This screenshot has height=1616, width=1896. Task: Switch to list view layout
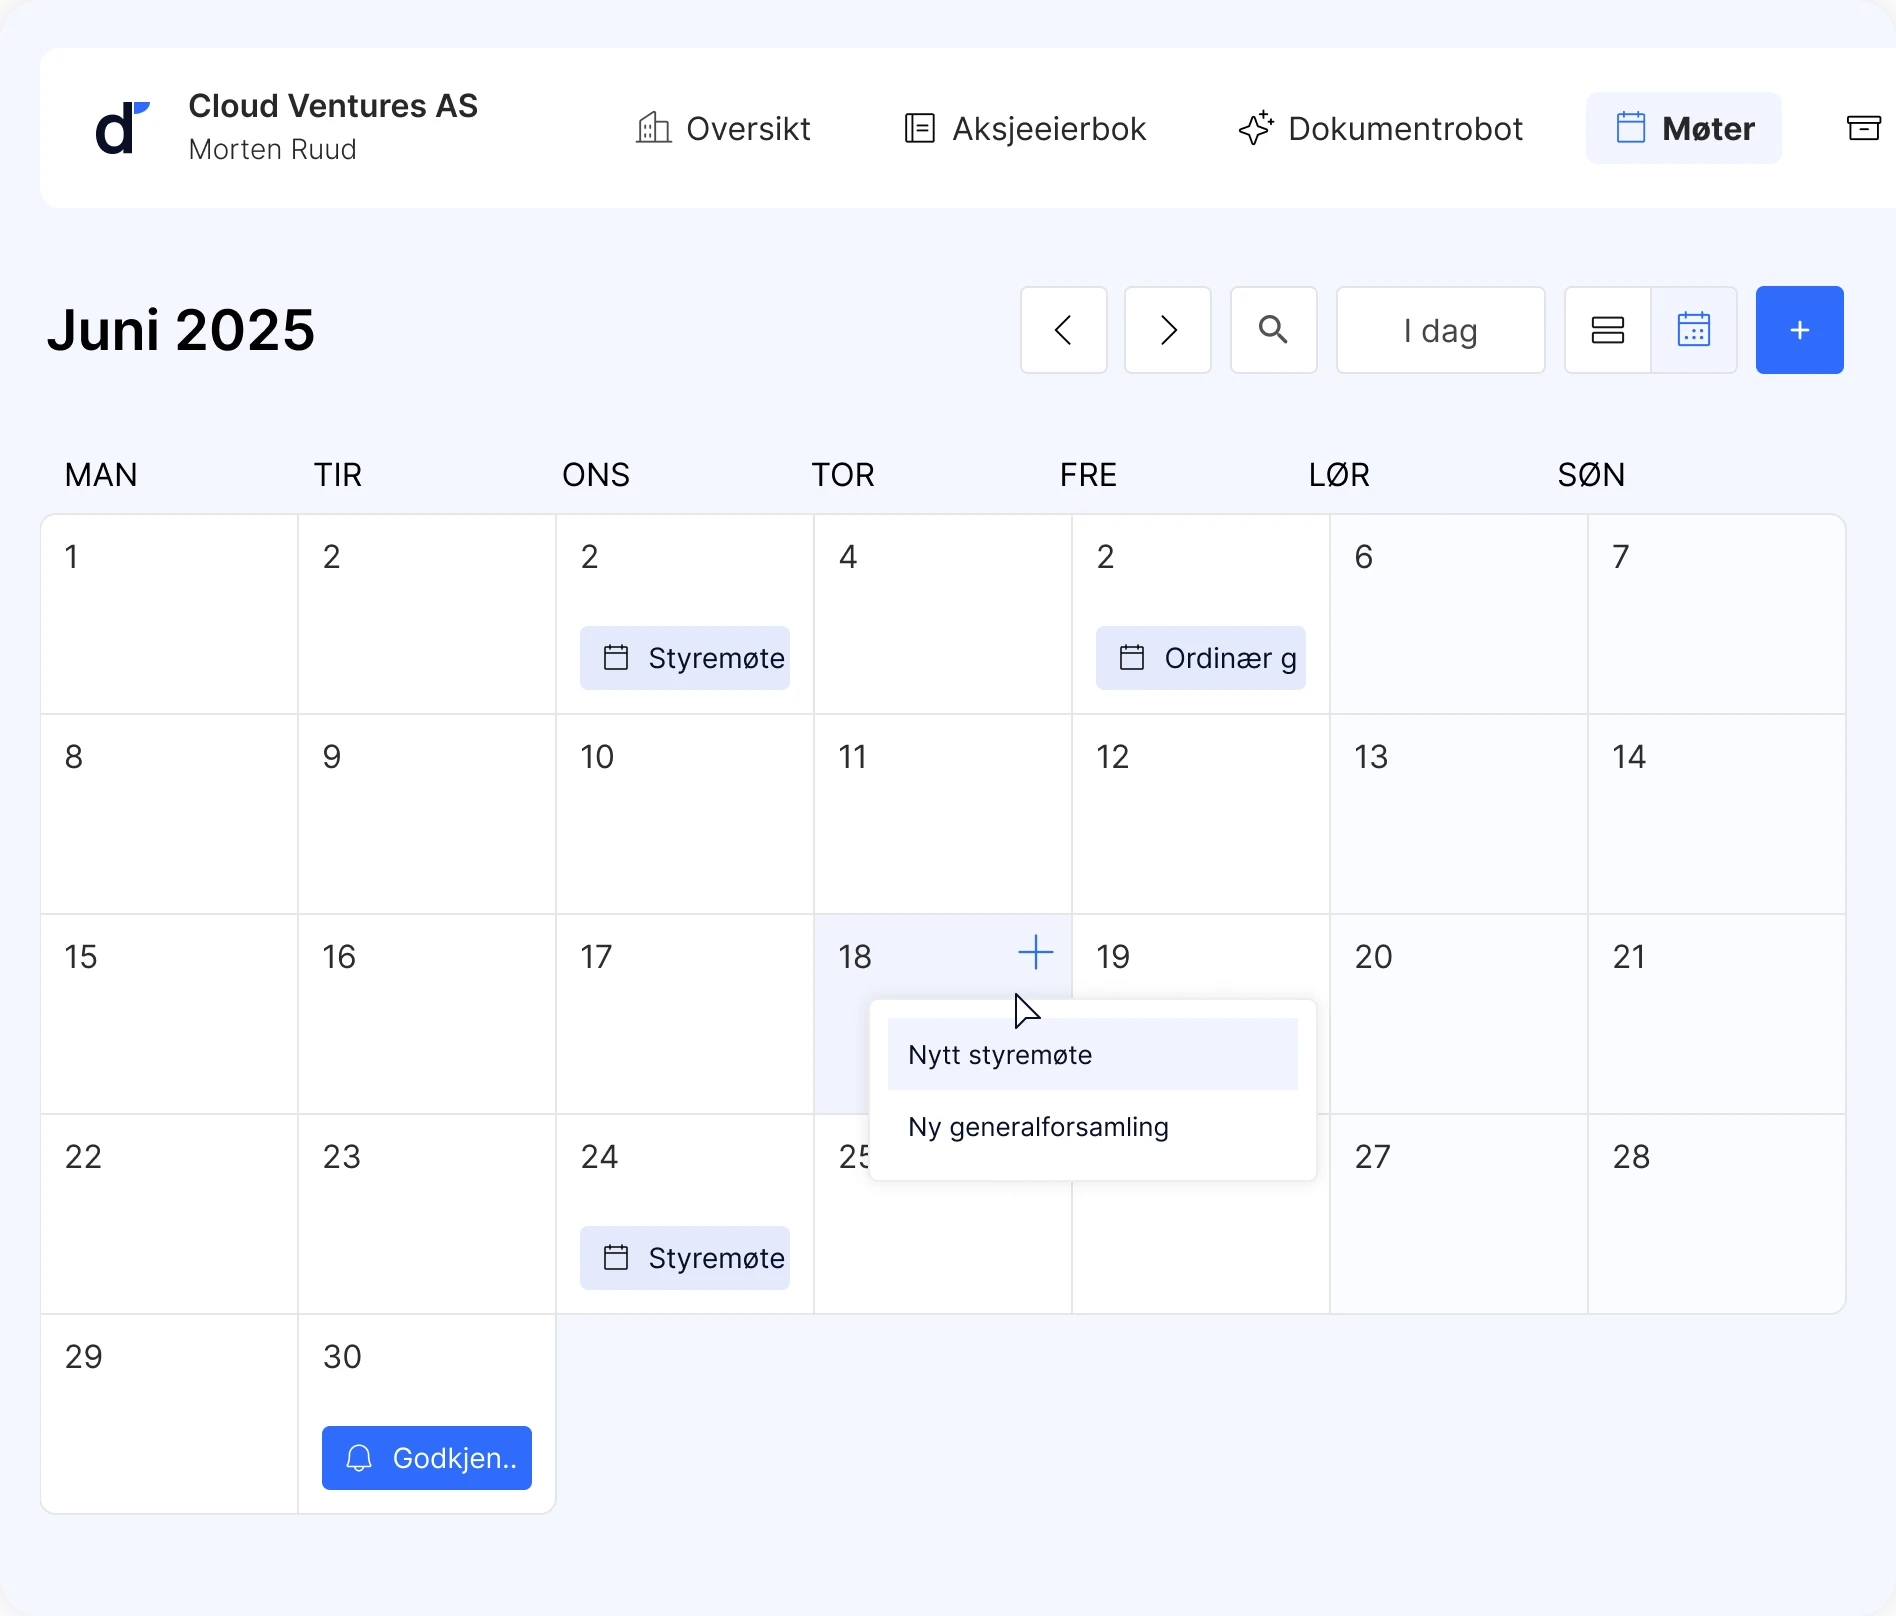(1607, 330)
